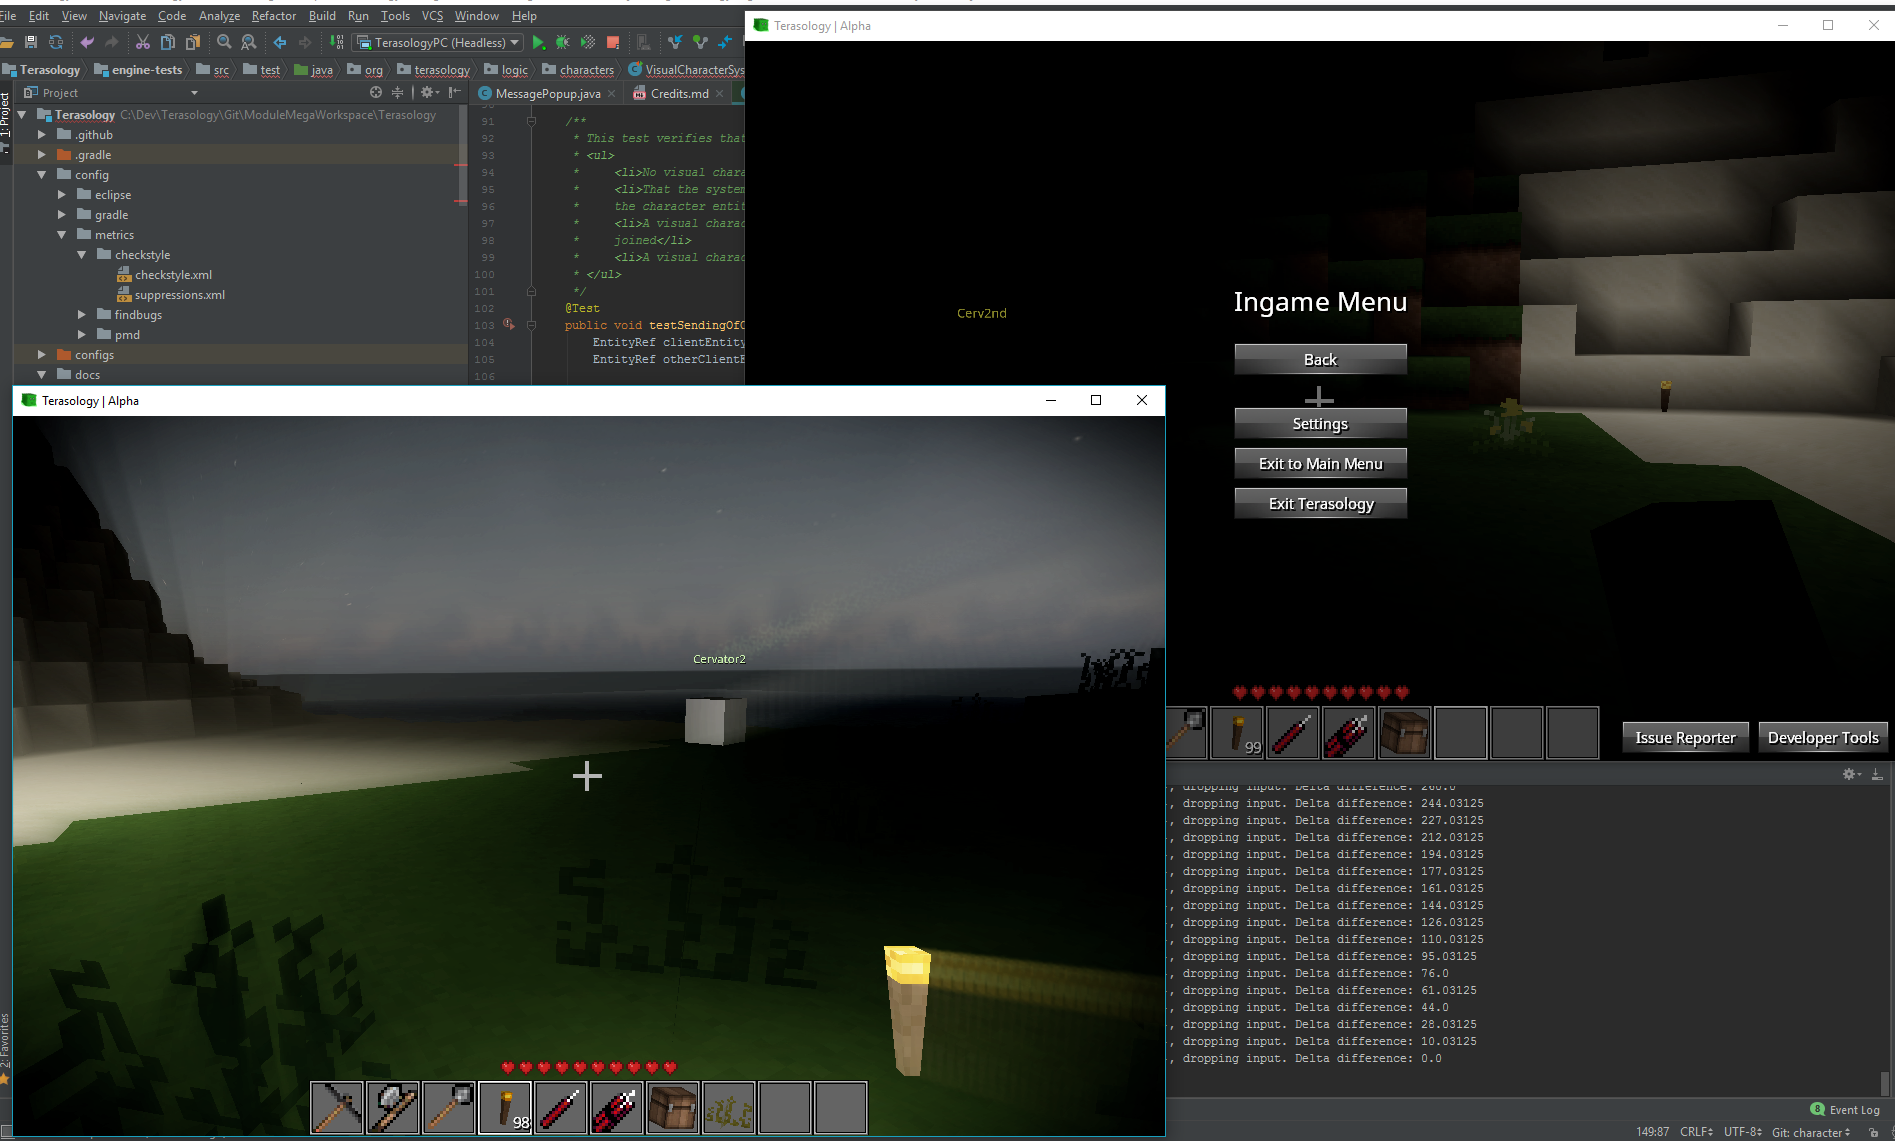Select torch slot showing 99 in back game window
The height and width of the screenshot is (1141, 1895).
point(1237,733)
